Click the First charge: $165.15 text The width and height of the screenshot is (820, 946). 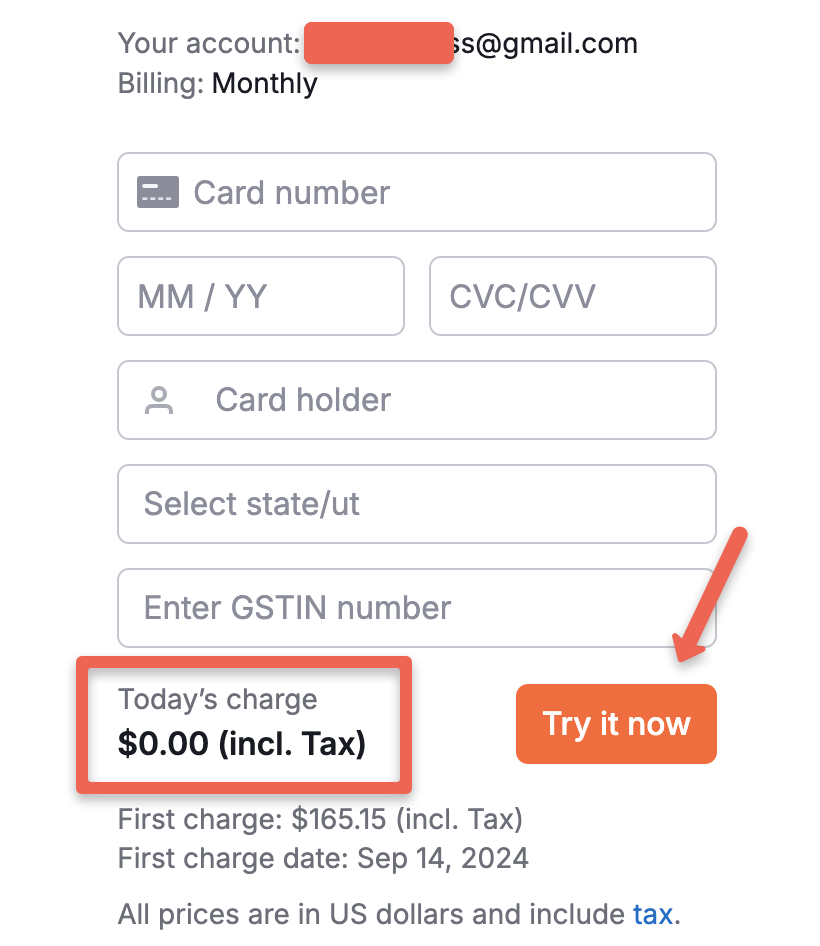coord(321,819)
